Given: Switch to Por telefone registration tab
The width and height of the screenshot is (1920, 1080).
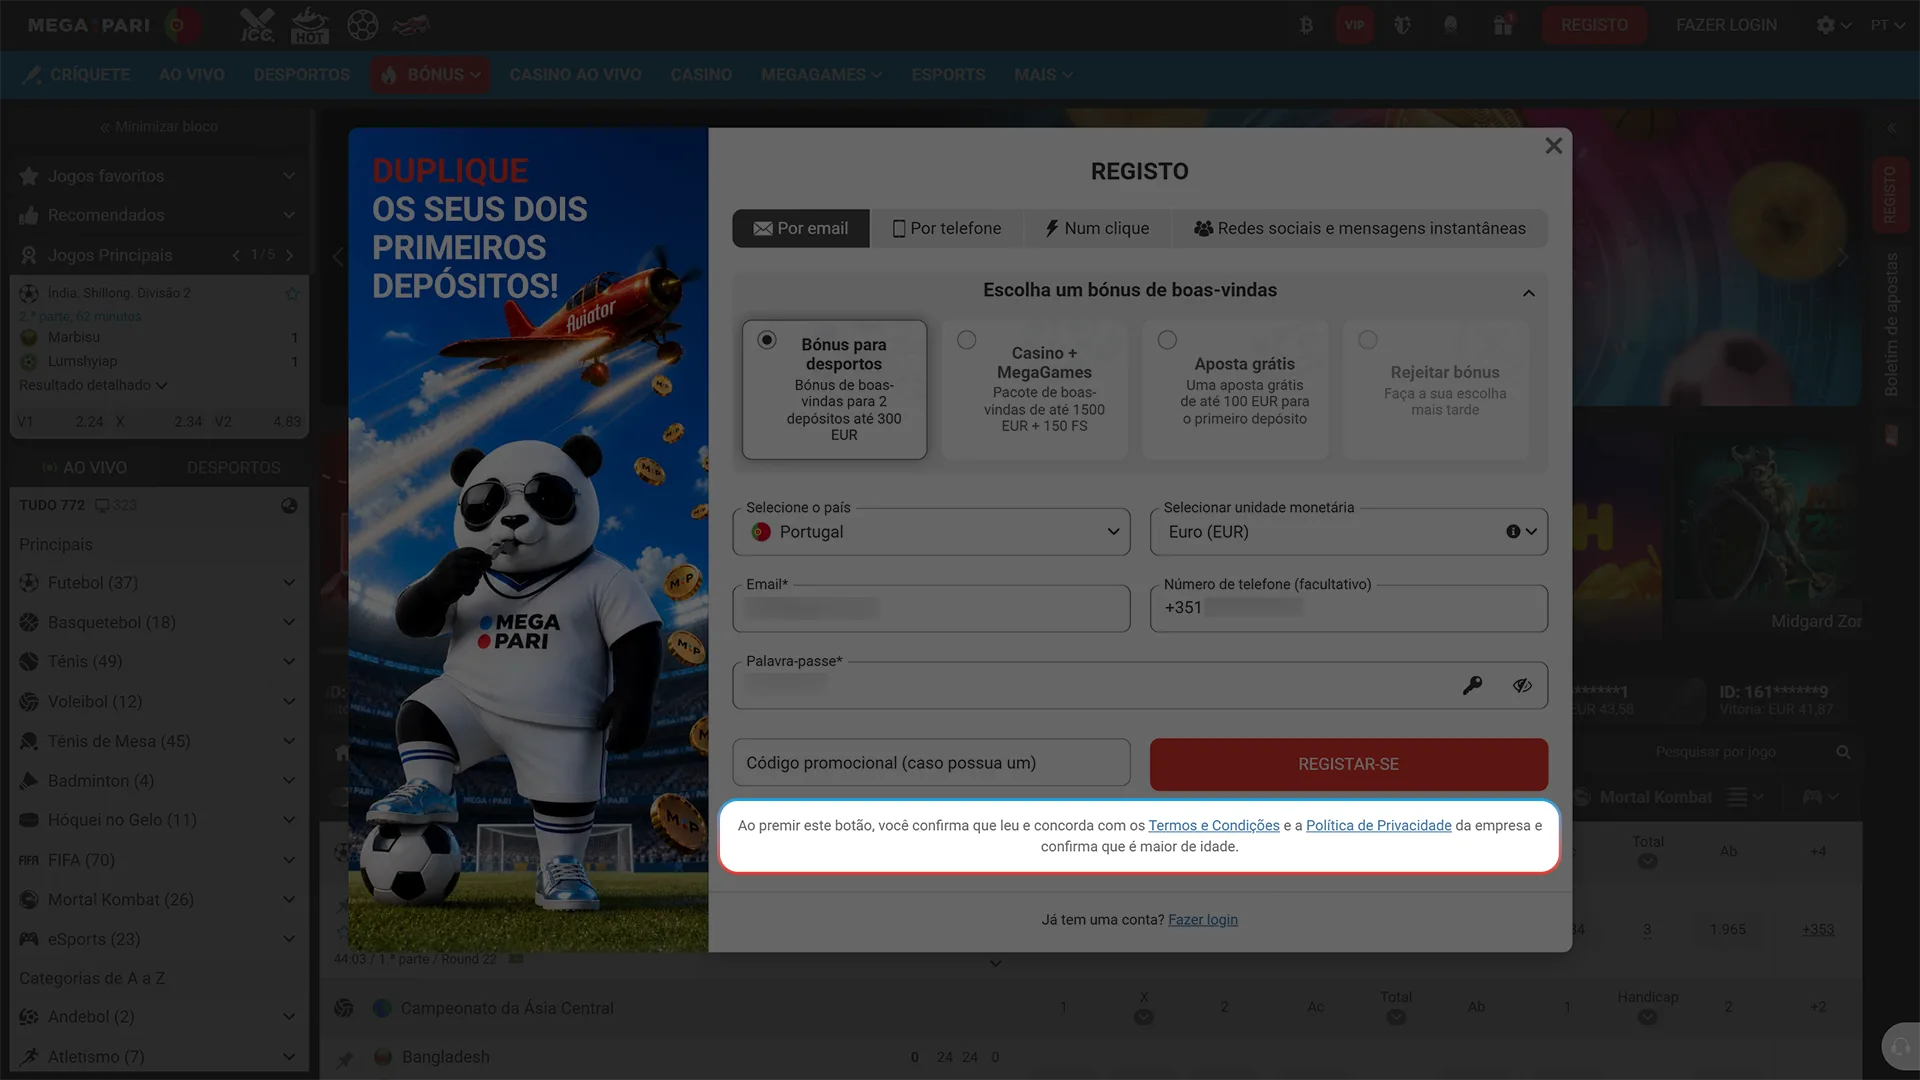Looking at the screenshot, I should tap(946, 228).
